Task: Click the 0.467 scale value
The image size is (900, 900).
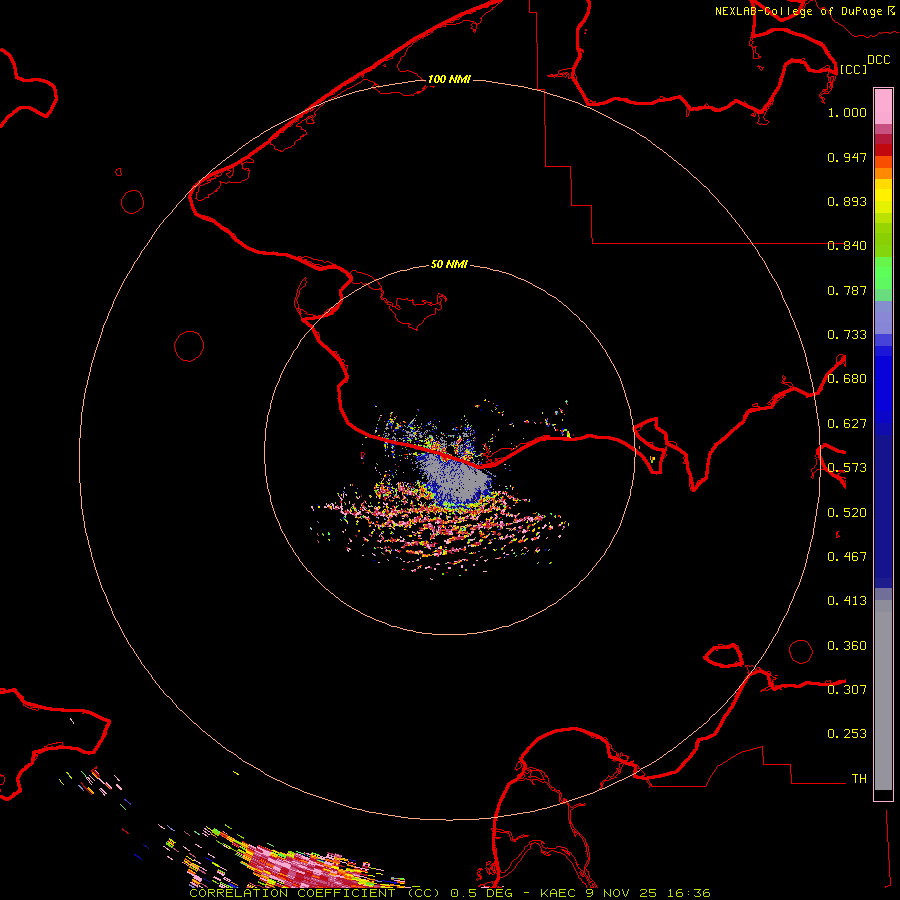Action: click(847, 557)
